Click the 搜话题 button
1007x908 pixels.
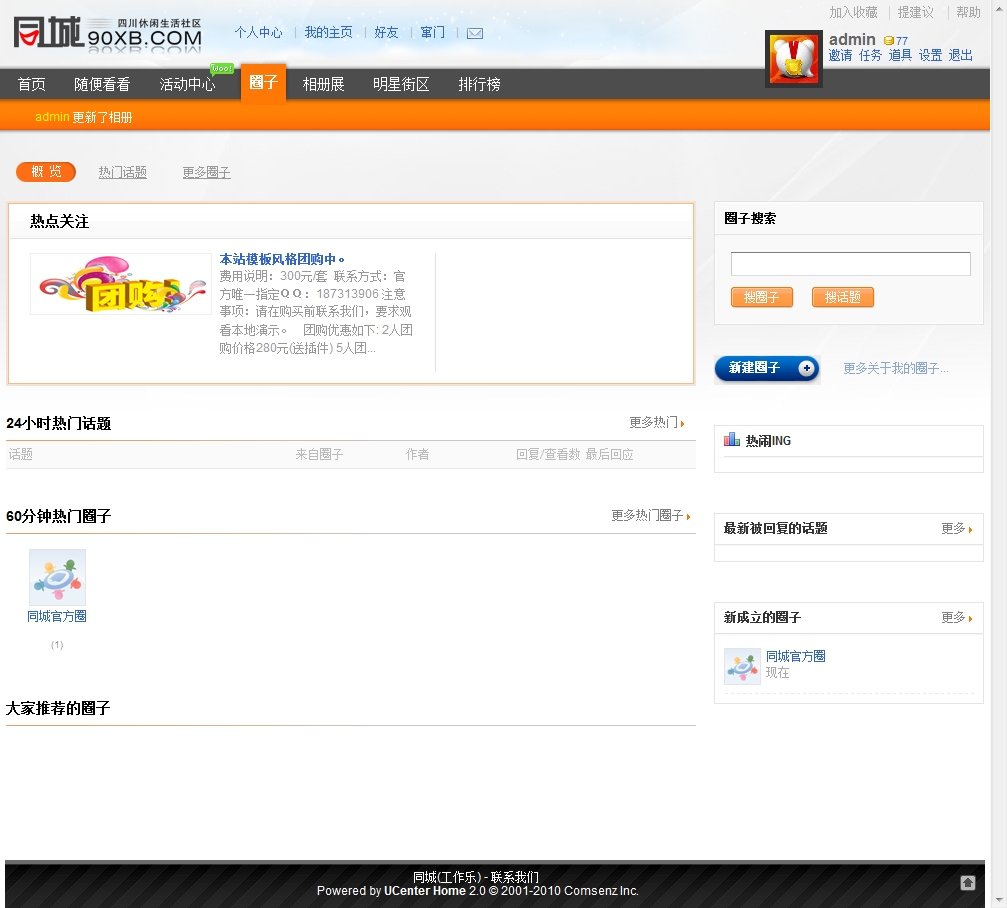point(843,297)
